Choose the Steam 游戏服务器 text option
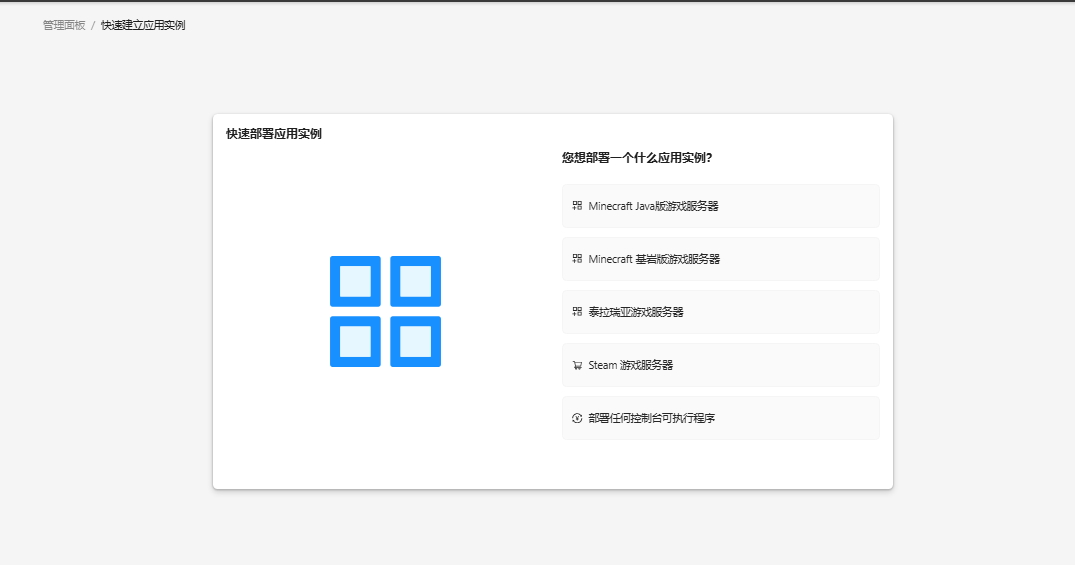 [x=630, y=365]
